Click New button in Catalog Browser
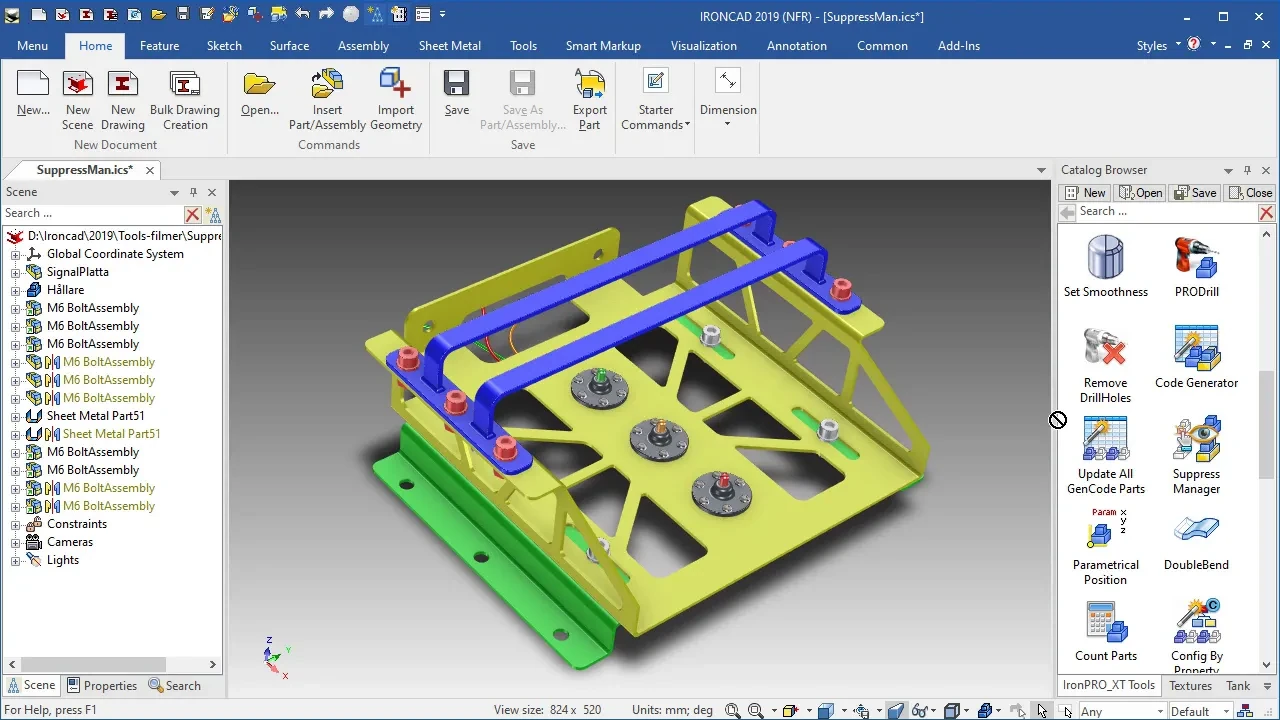The image size is (1280, 720). 1085,193
